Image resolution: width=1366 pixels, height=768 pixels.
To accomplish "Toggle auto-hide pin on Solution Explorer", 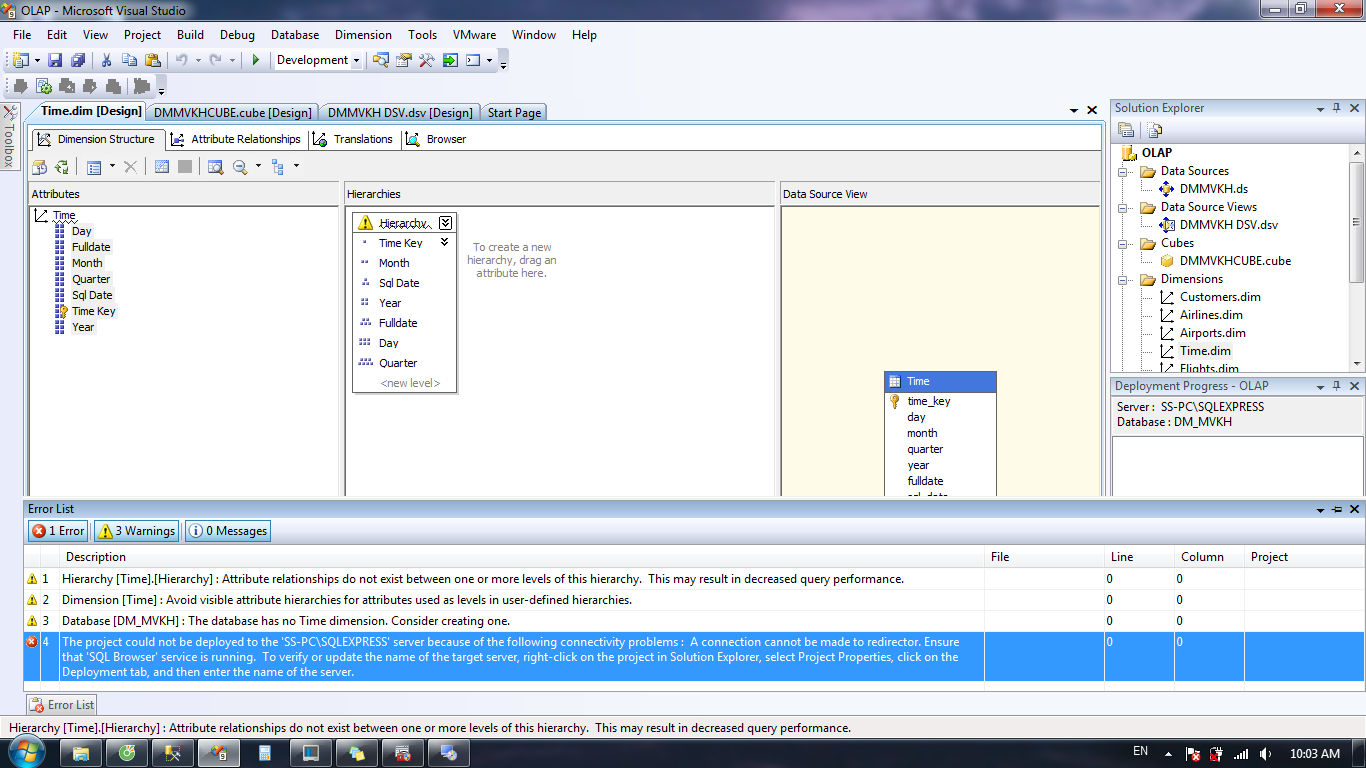I will 1336,108.
